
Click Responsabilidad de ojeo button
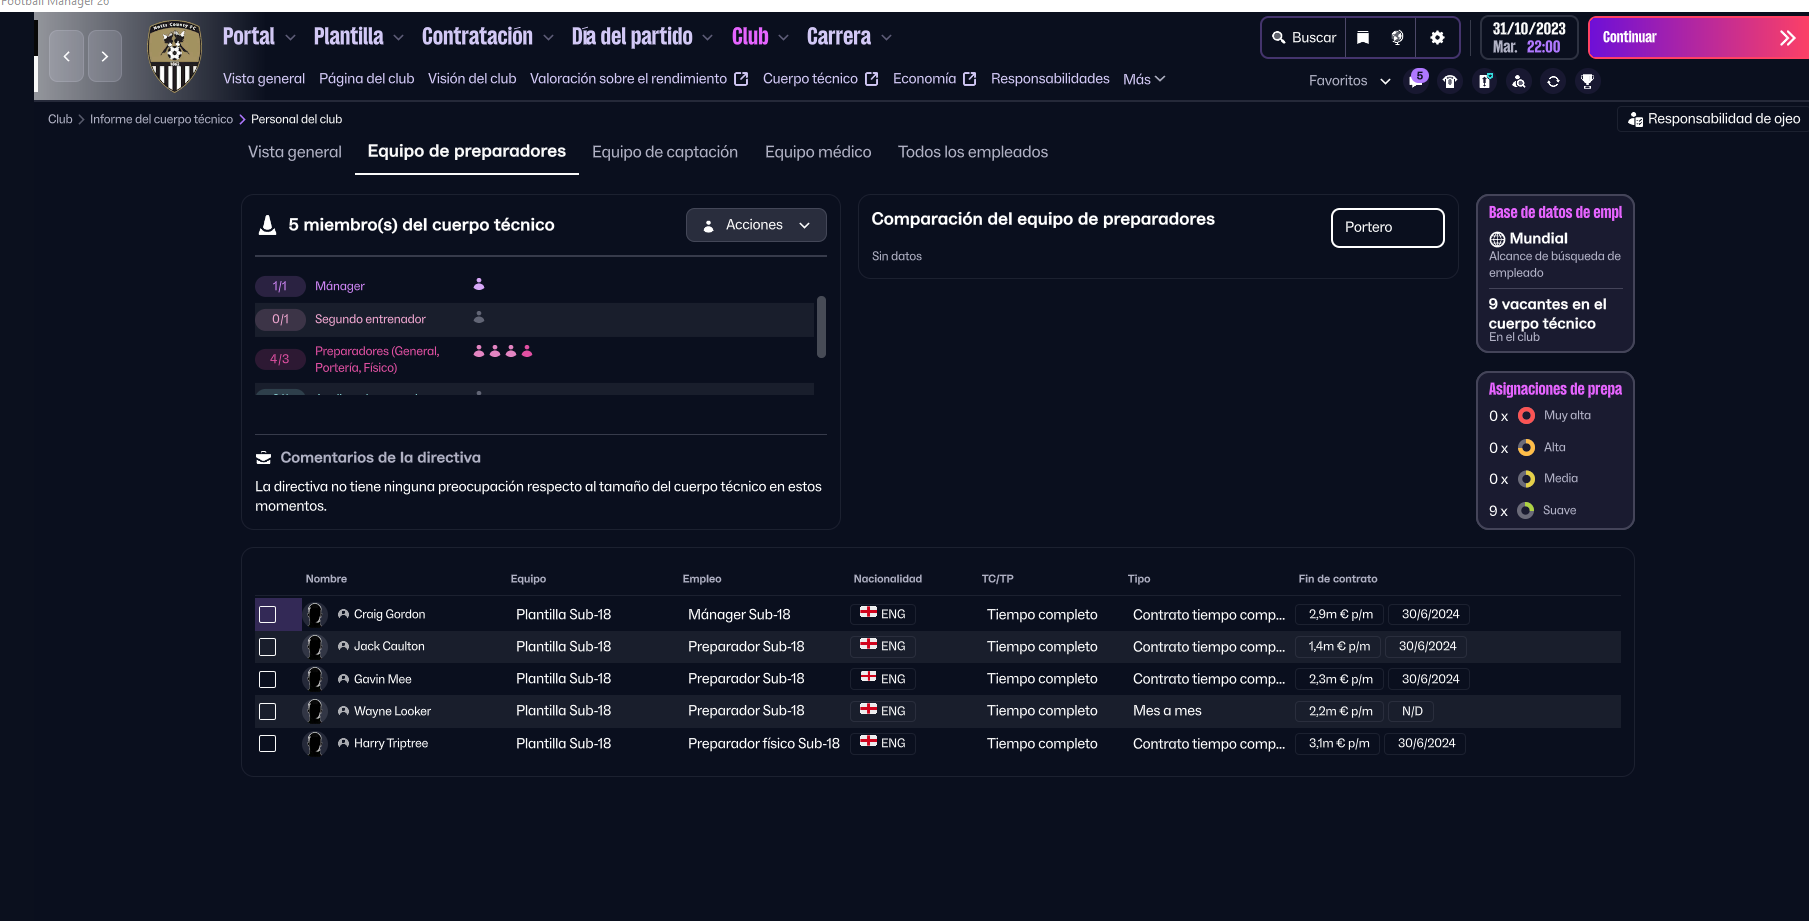[x=1714, y=119]
